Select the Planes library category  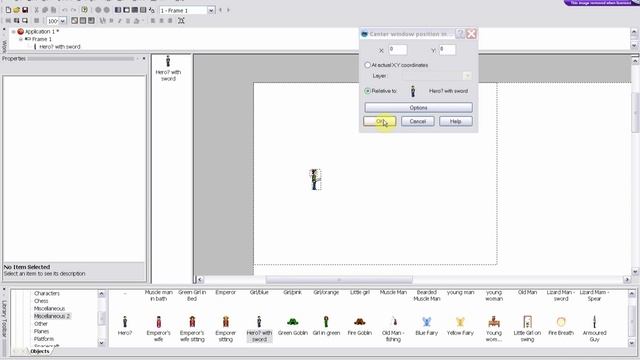42,331
